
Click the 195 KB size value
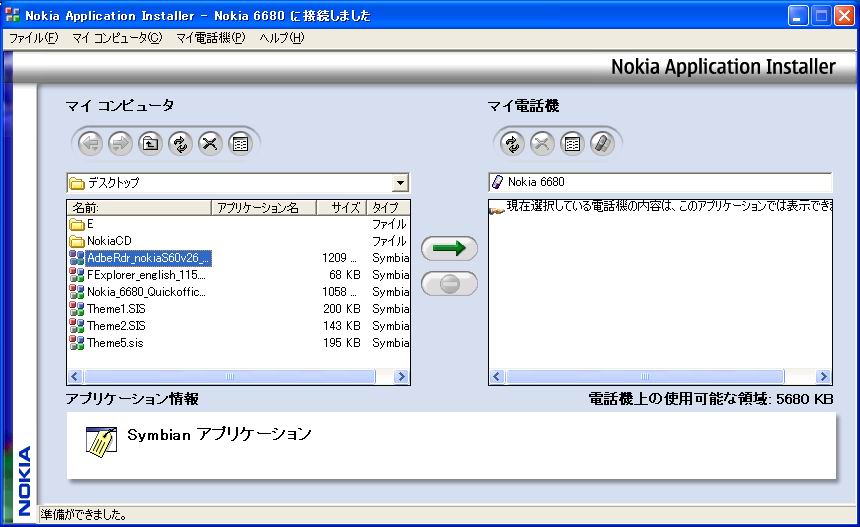click(x=341, y=343)
